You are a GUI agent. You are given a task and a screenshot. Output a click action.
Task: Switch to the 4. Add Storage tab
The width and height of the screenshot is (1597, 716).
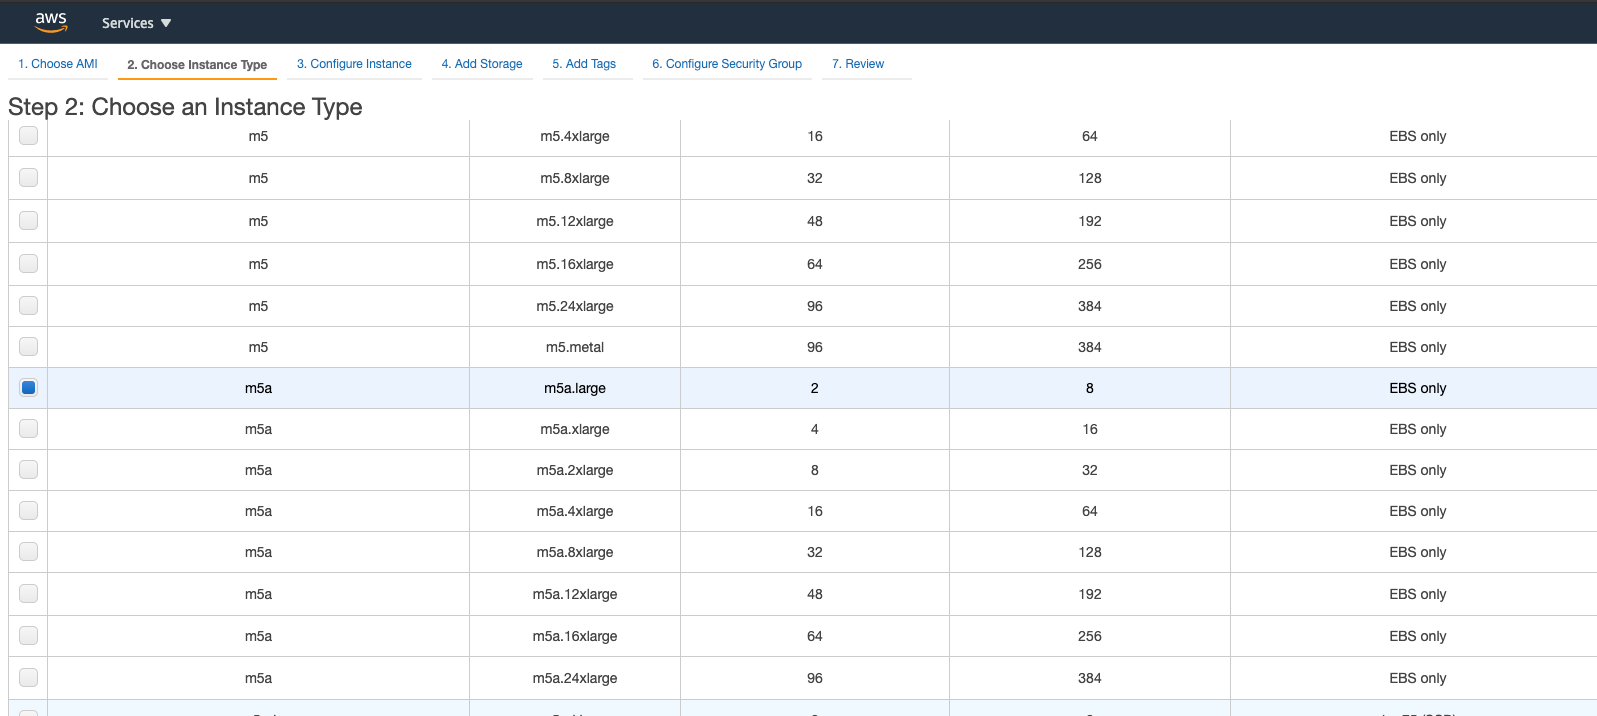(482, 64)
